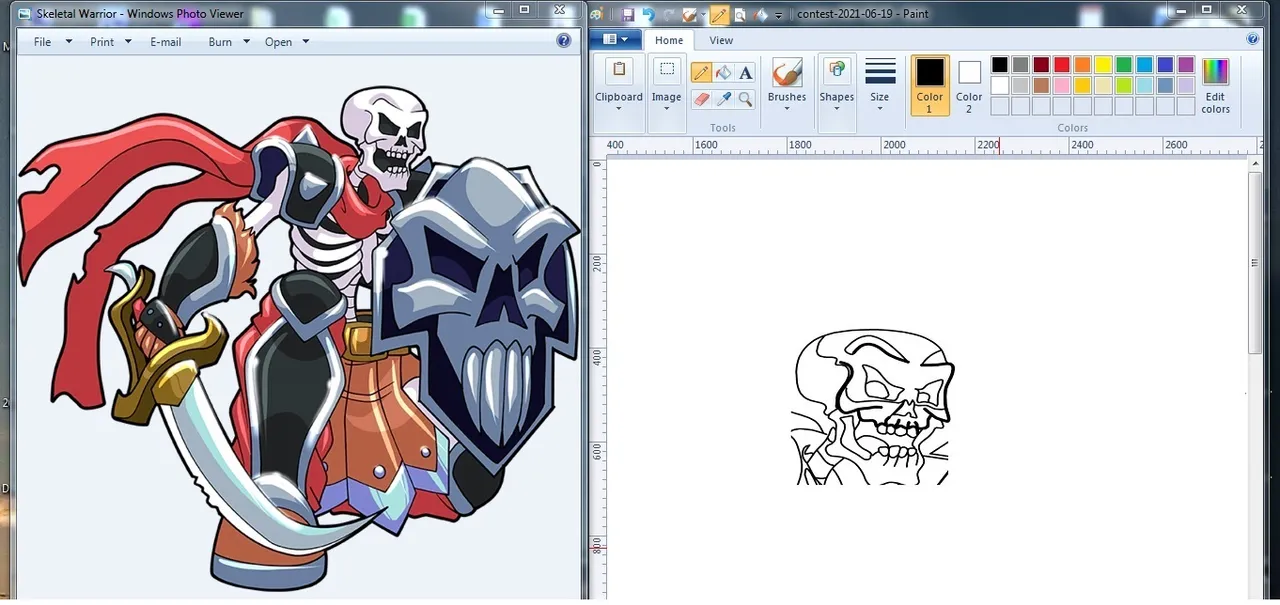Open File menu arrow in Photo Viewer
Screen dimensions: 1280x605
(x=69, y=42)
